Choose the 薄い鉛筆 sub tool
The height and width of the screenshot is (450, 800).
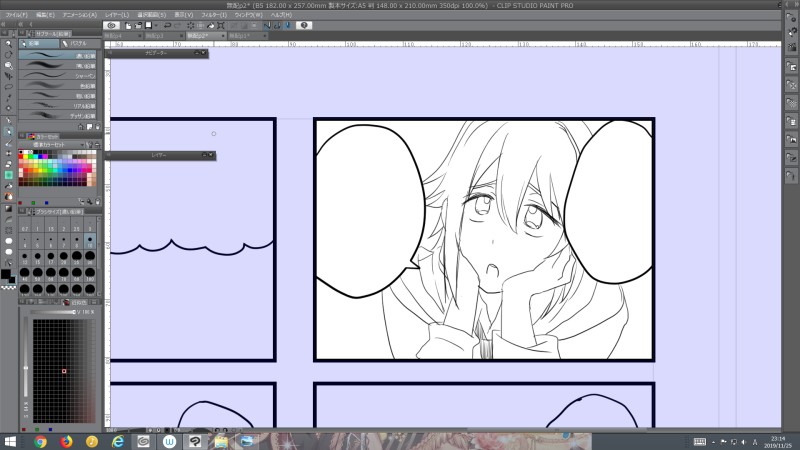(x=57, y=65)
